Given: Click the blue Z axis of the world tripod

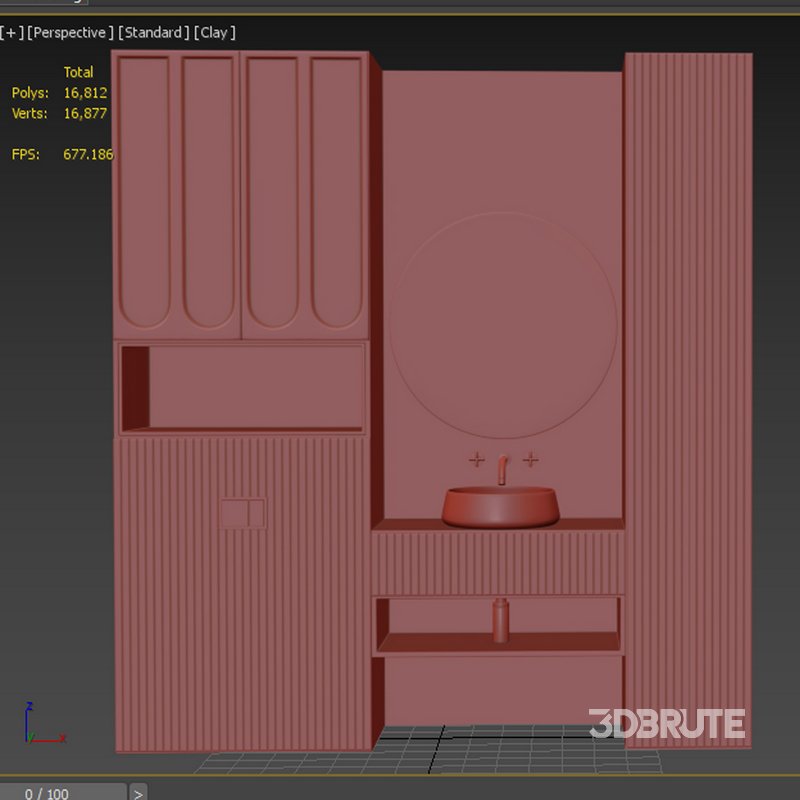Looking at the screenshot, I should pos(27,714).
